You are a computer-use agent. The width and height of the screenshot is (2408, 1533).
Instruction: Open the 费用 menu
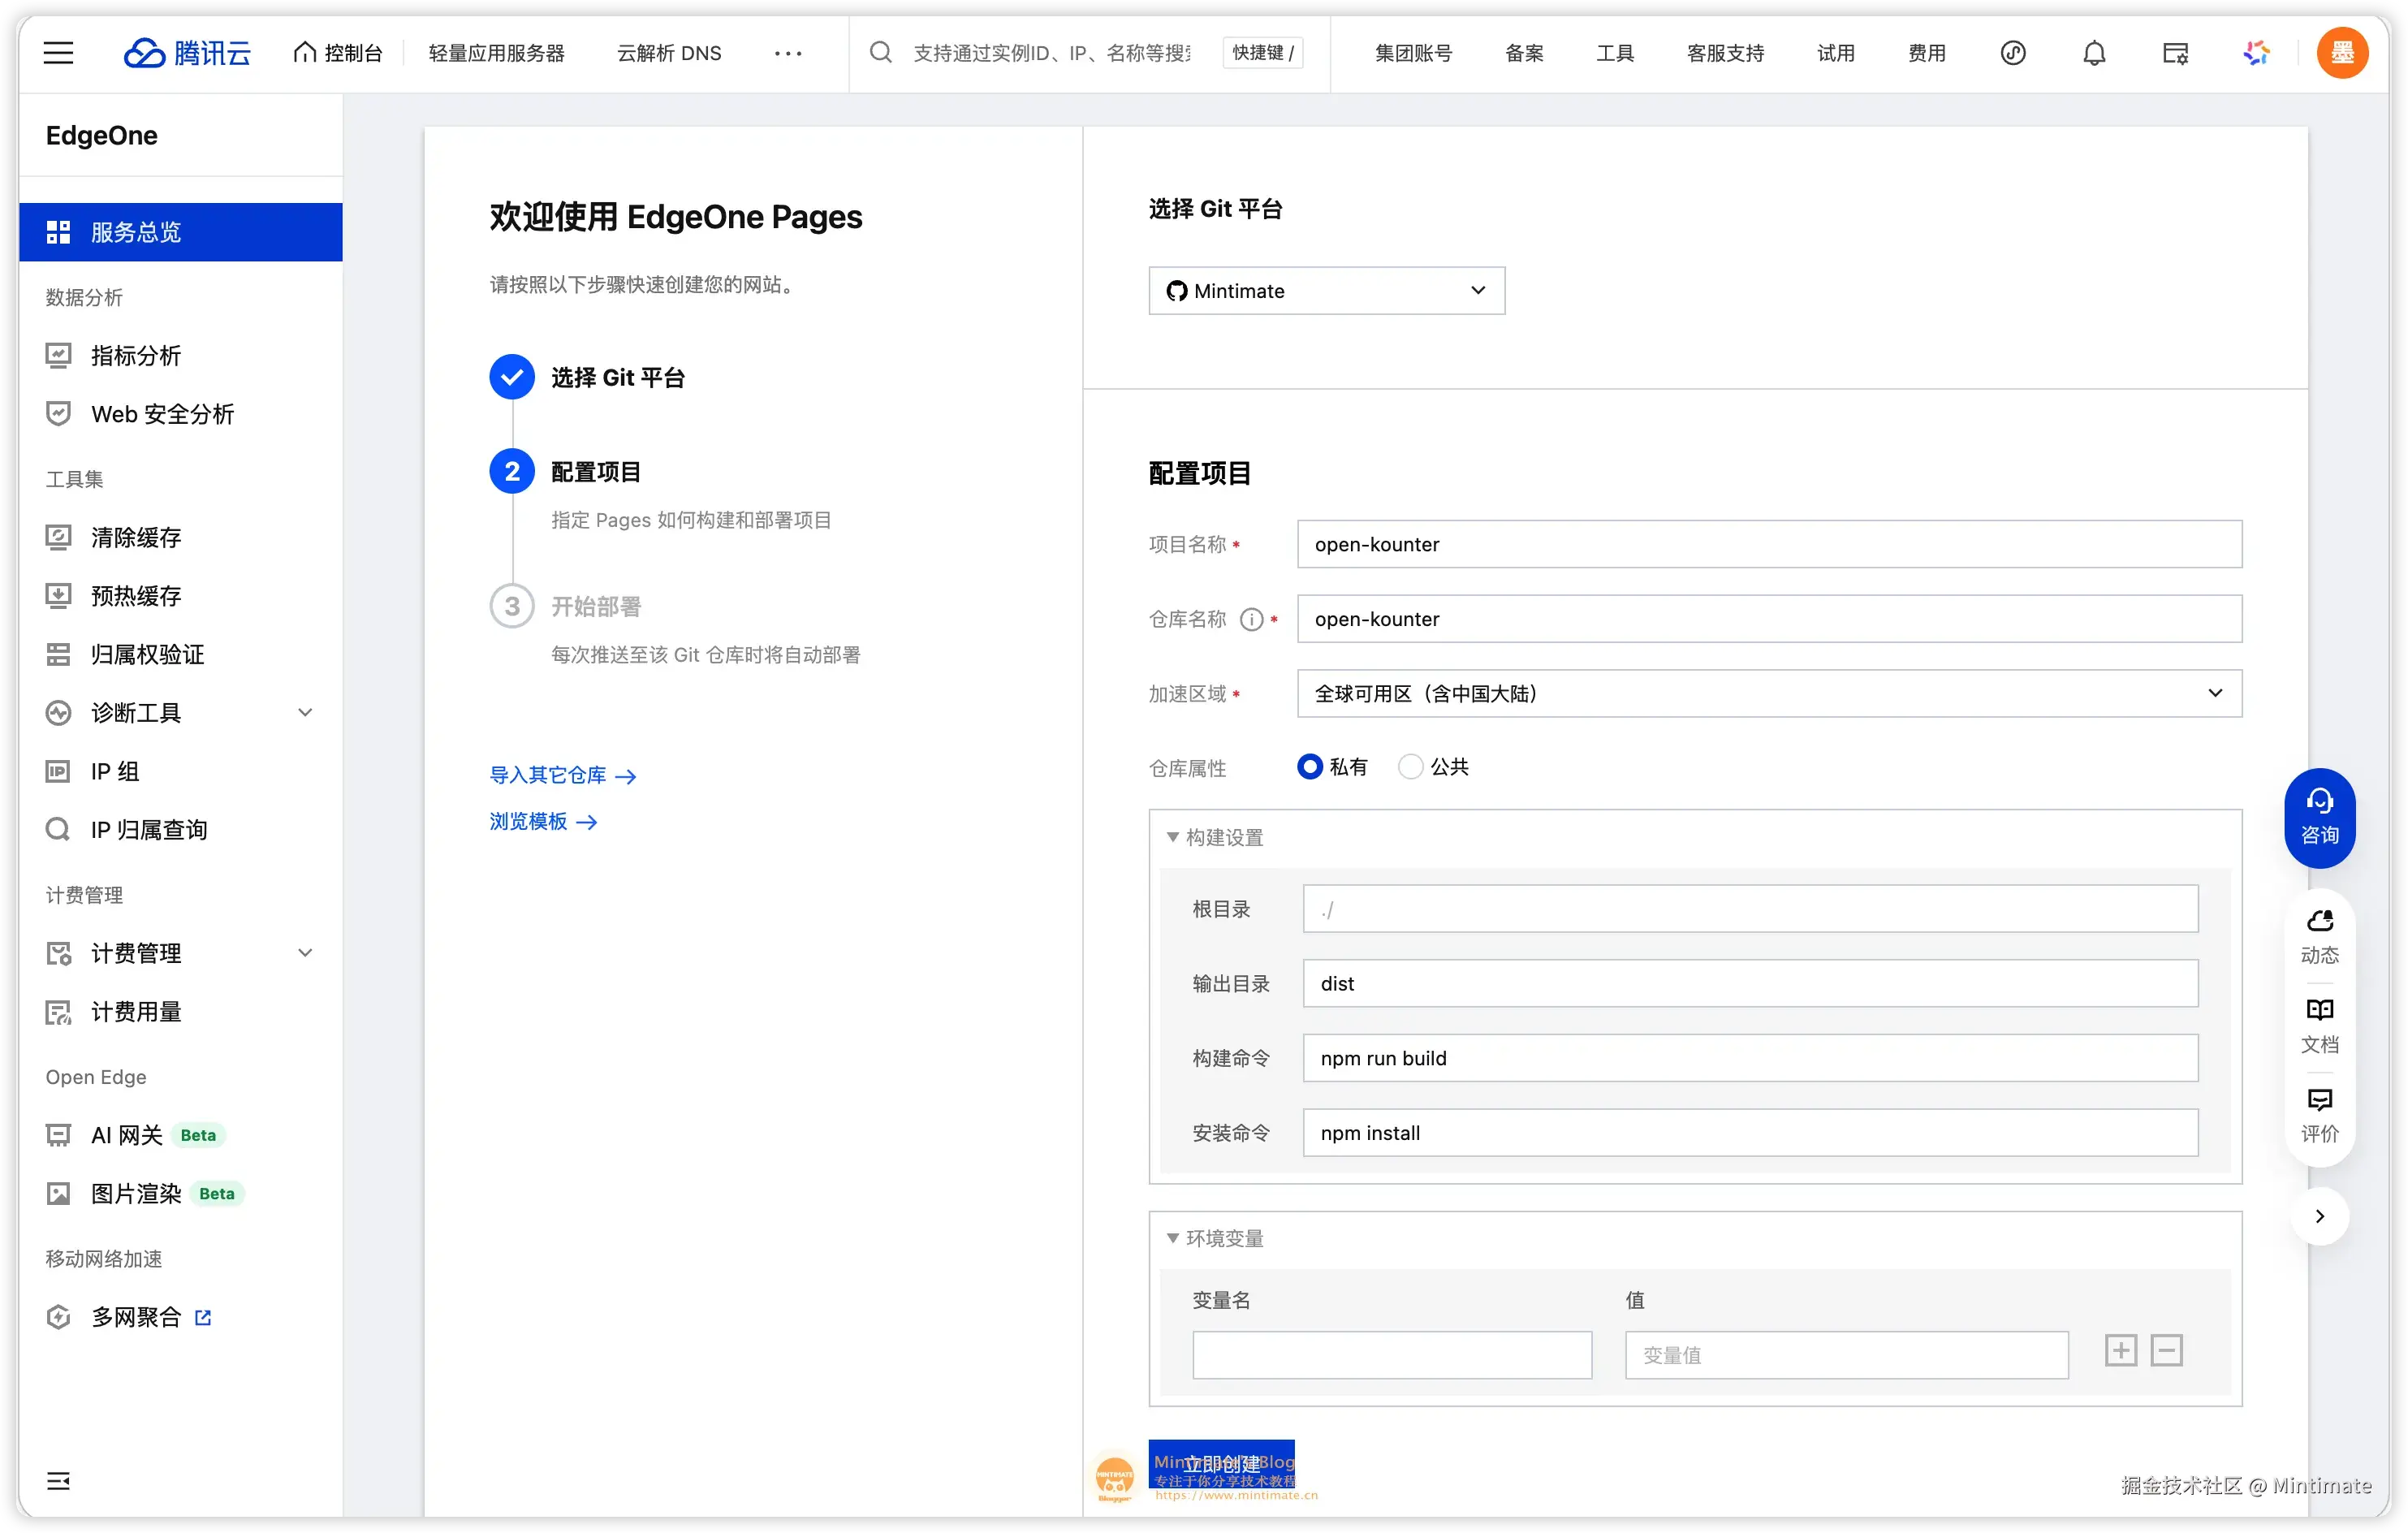1926,53
